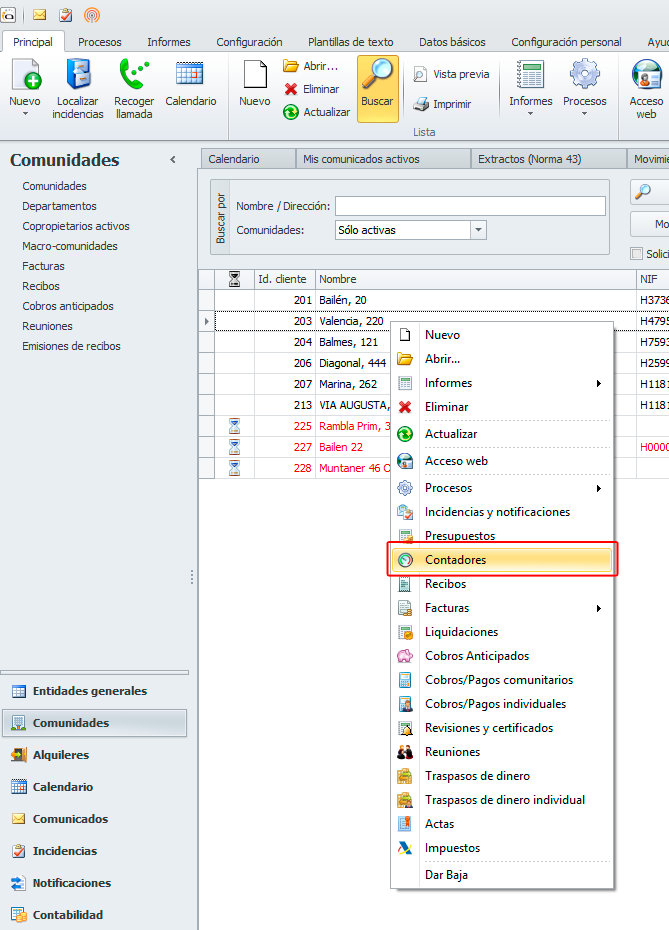Click the Imprimir printer icon
The image size is (669, 930).
[x=422, y=104]
